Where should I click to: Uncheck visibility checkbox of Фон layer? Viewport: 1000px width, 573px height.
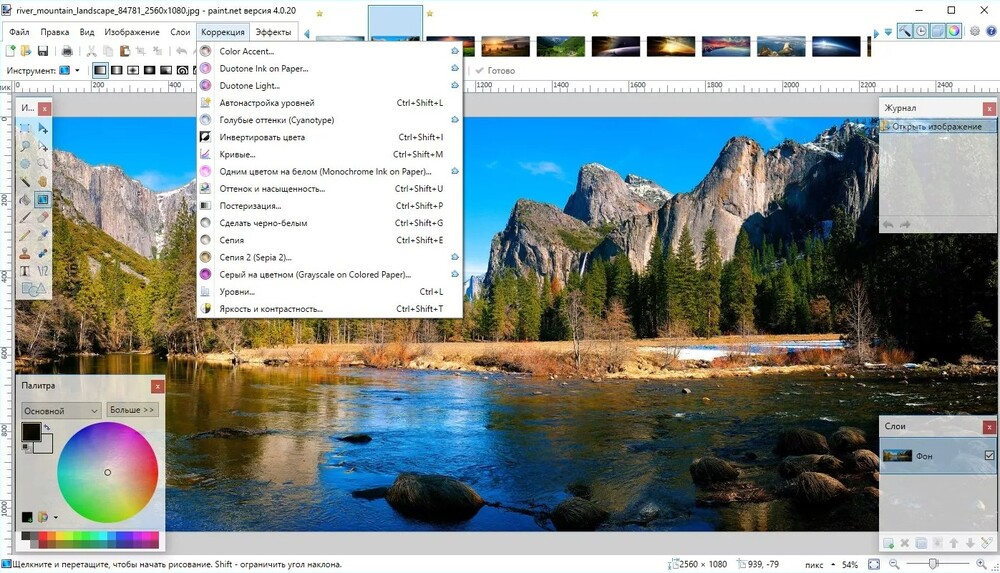coord(989,455)
